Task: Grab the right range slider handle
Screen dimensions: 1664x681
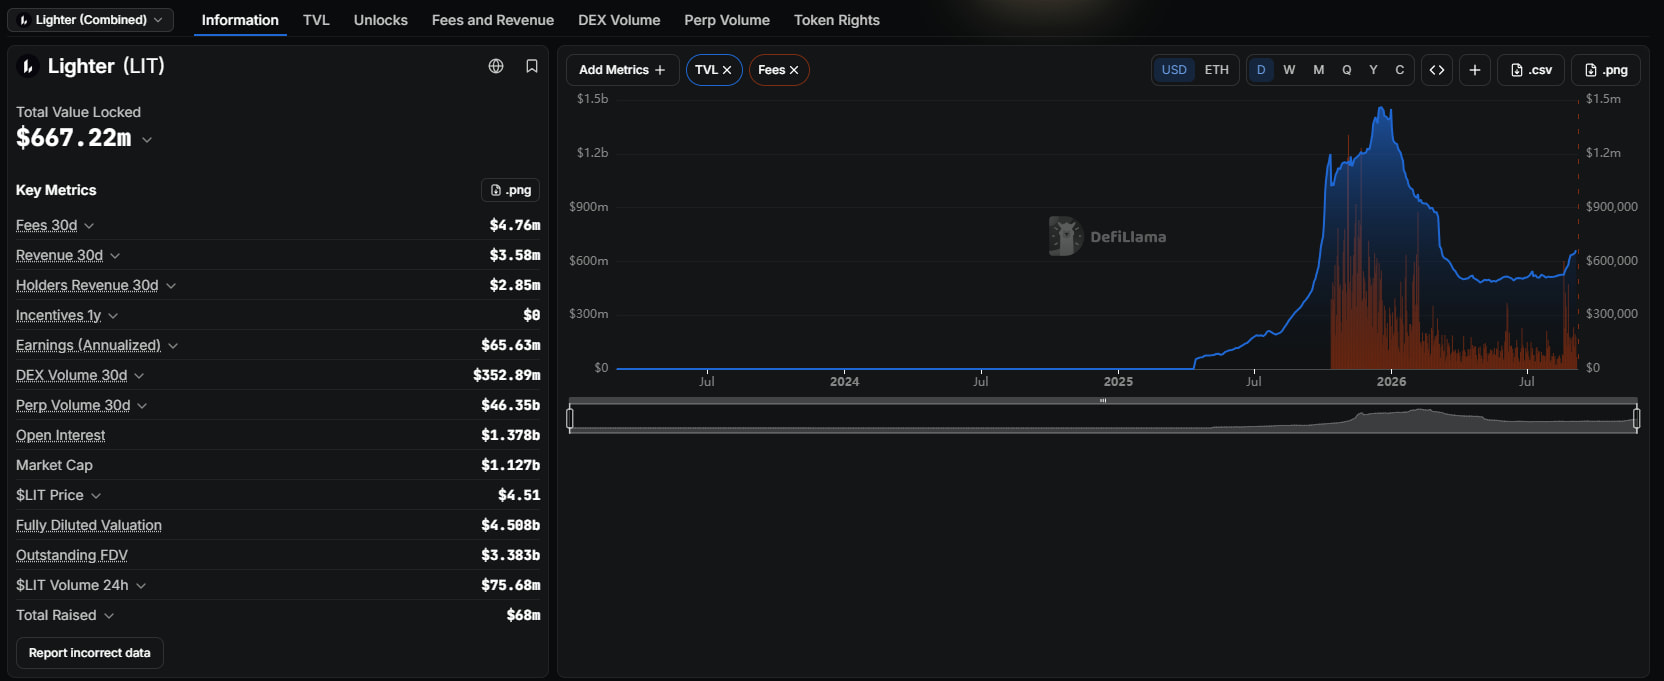Action: [x=1636, y=418]
